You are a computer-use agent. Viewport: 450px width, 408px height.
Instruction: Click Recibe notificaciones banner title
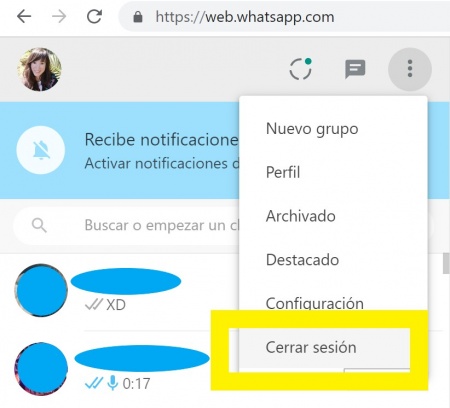click(161, 140)
